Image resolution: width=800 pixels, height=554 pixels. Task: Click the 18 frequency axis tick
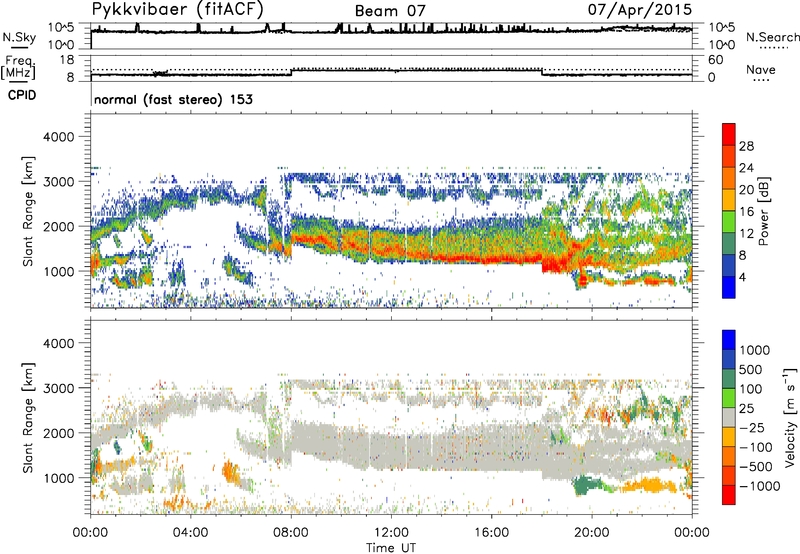67,60
